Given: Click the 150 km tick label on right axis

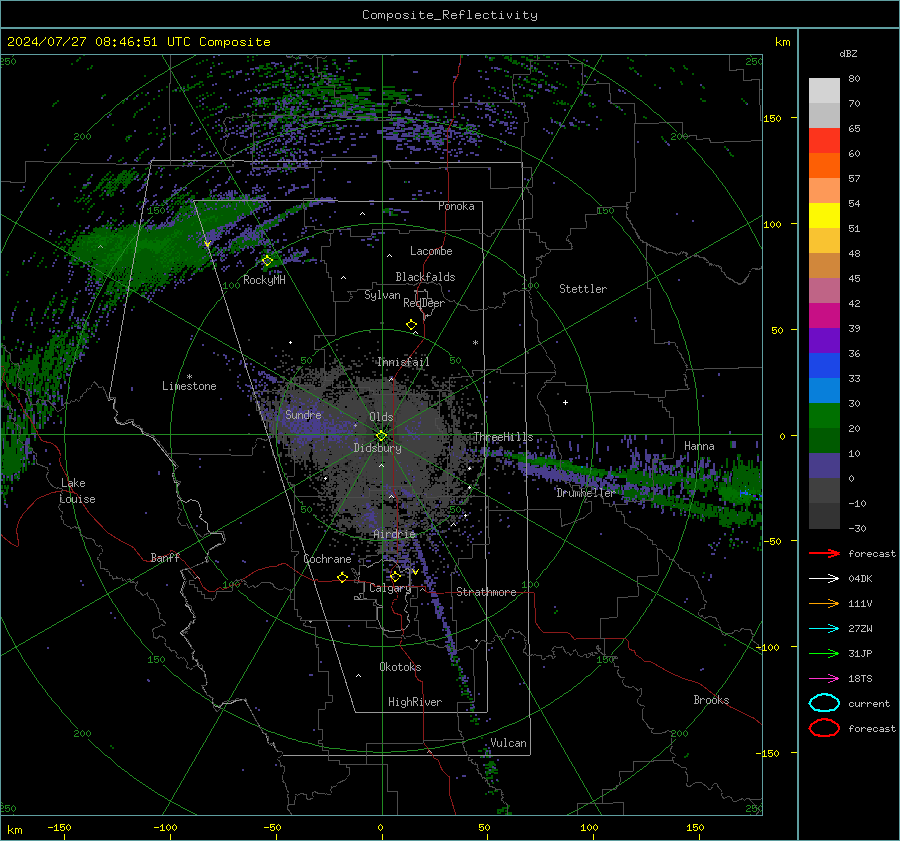Looking at the screenshot, I should (x=772, y=118).
